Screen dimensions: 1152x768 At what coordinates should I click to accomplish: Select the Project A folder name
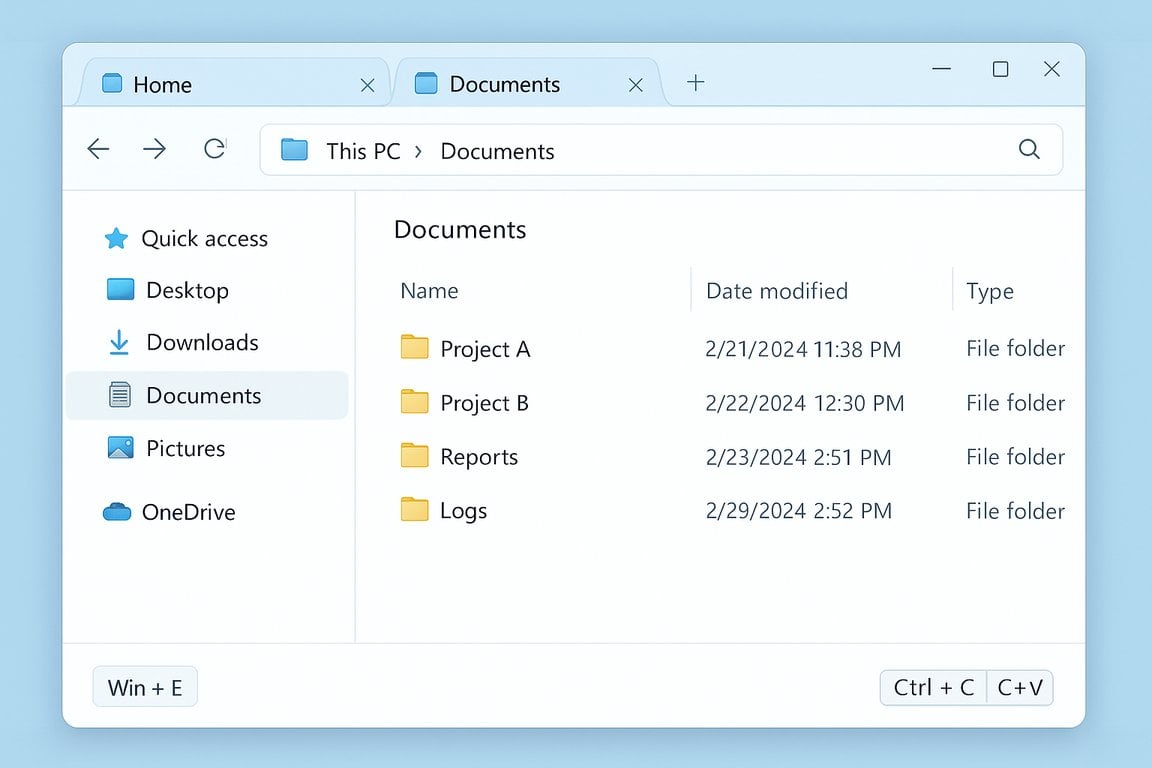485,348
